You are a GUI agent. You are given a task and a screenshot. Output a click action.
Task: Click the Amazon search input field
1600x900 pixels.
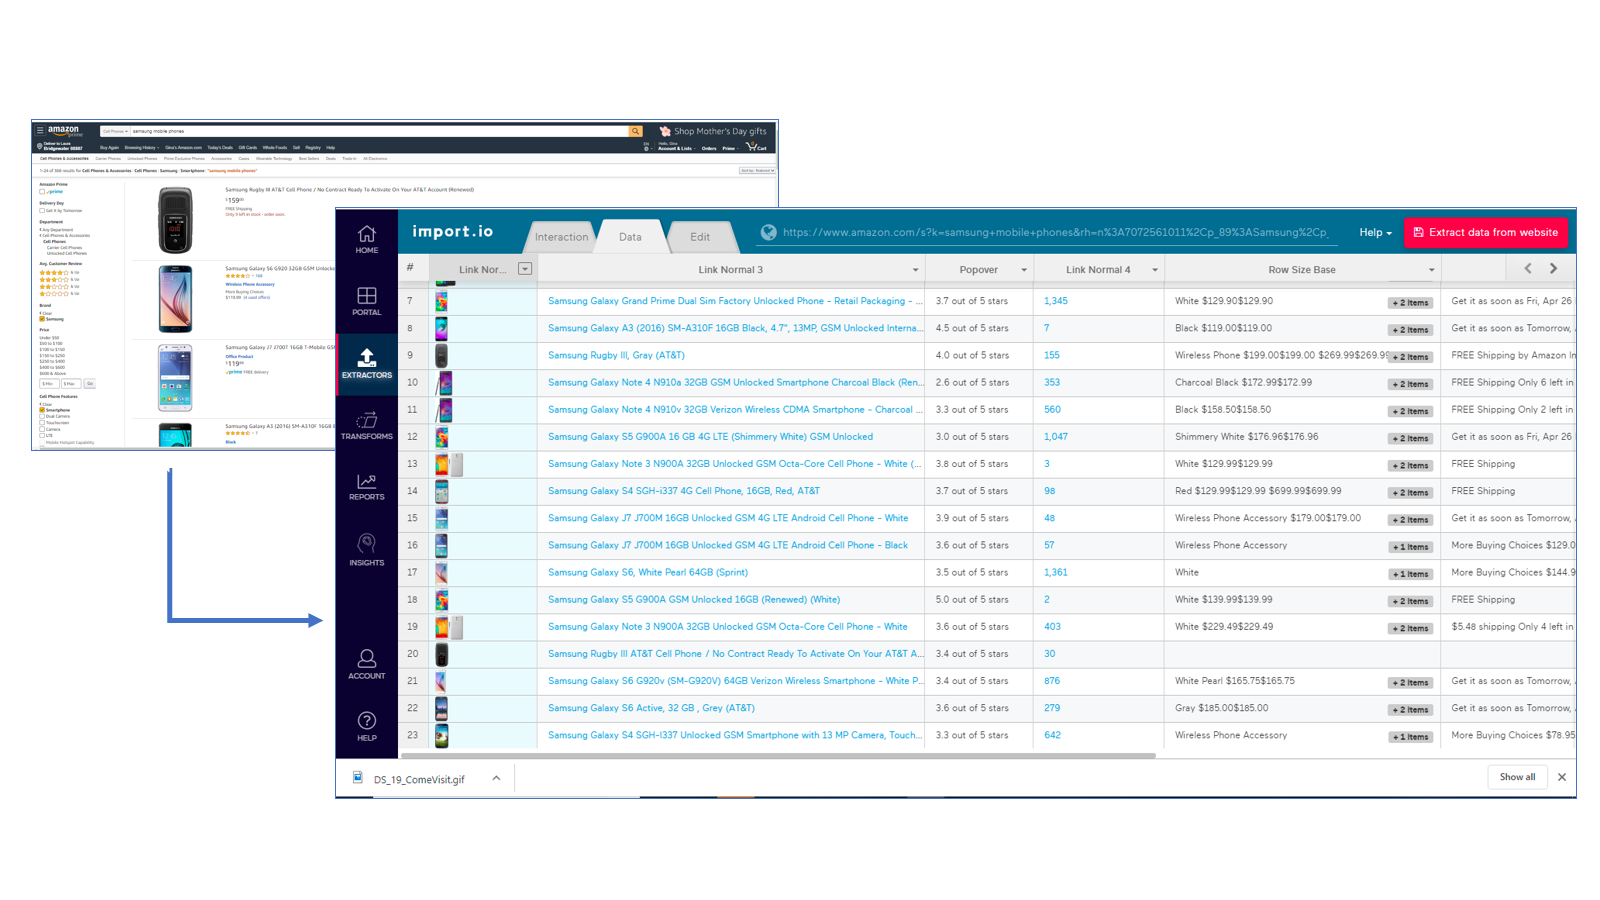pos(378,131)
